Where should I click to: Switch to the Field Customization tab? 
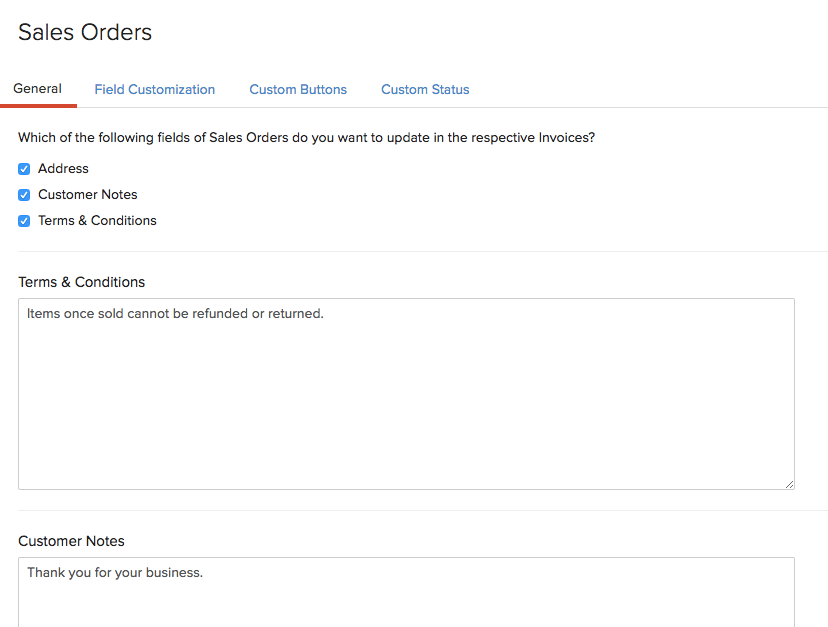tap(154, 89)
